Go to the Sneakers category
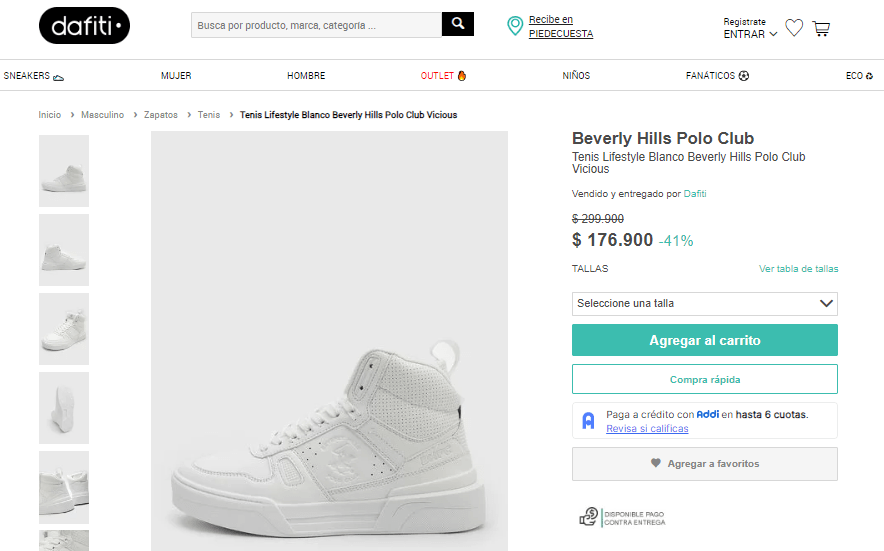Screen dimensions: 884x551 tap(34, 76)
